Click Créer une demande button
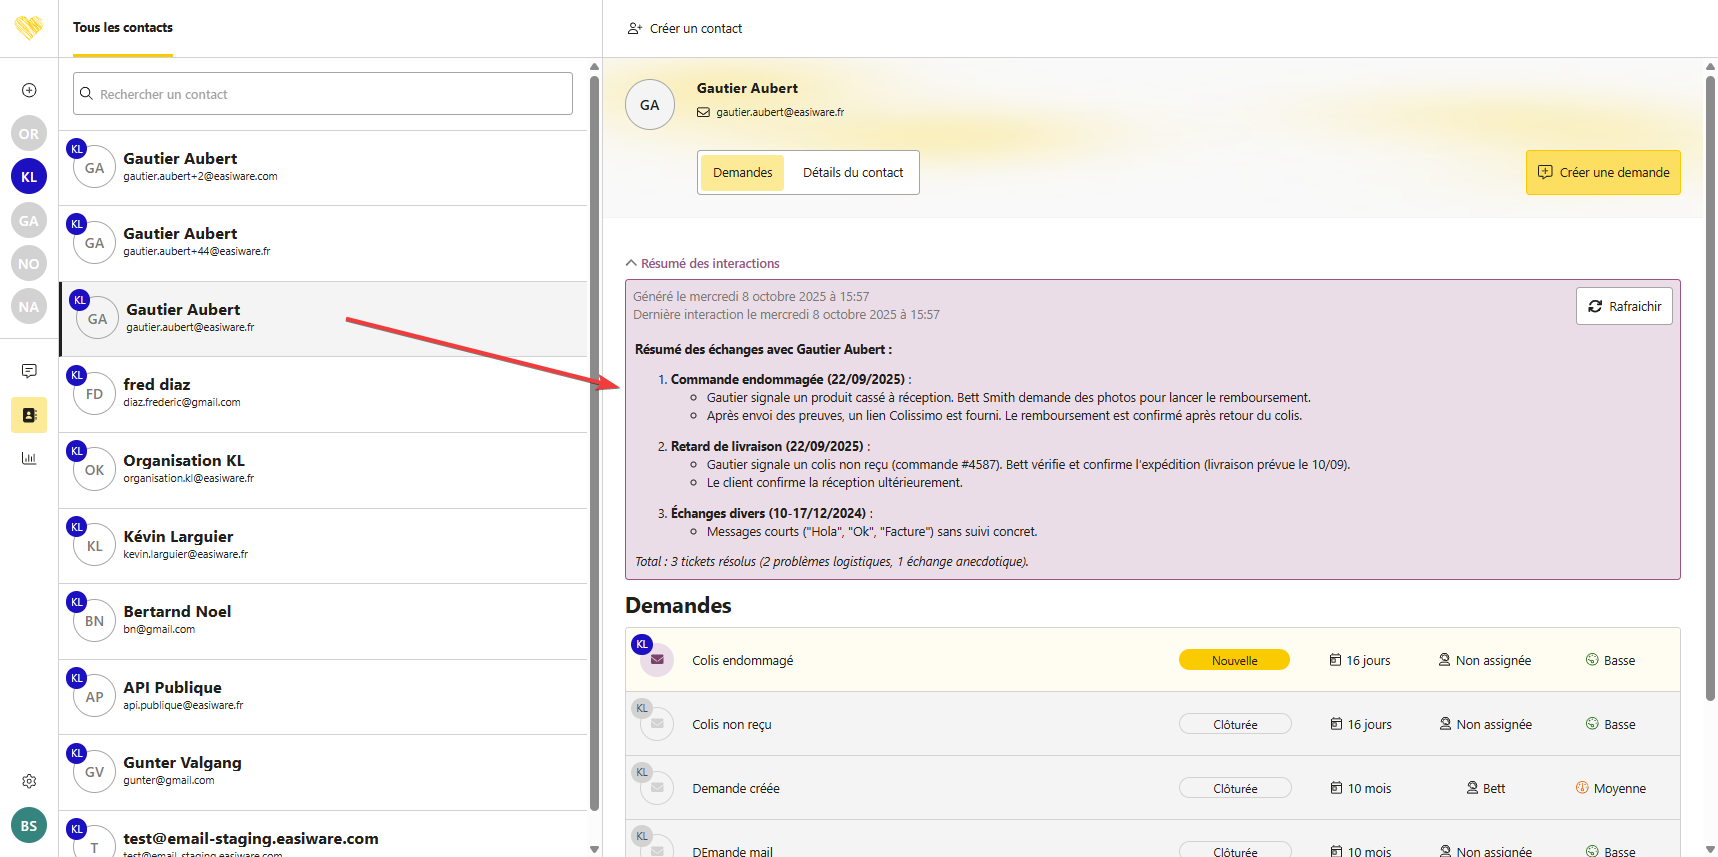 tap(1603, 173)
